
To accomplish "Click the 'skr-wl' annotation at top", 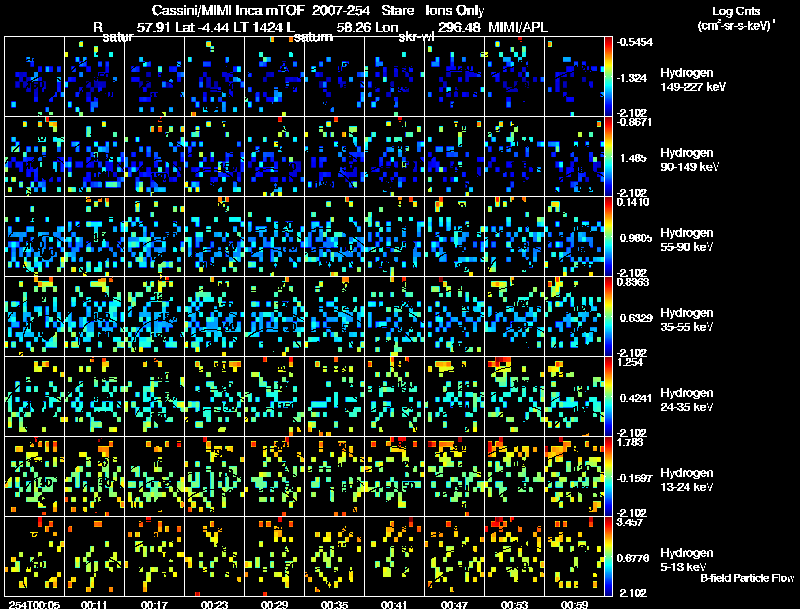I will pyautogui.click(x=416, y=37).
